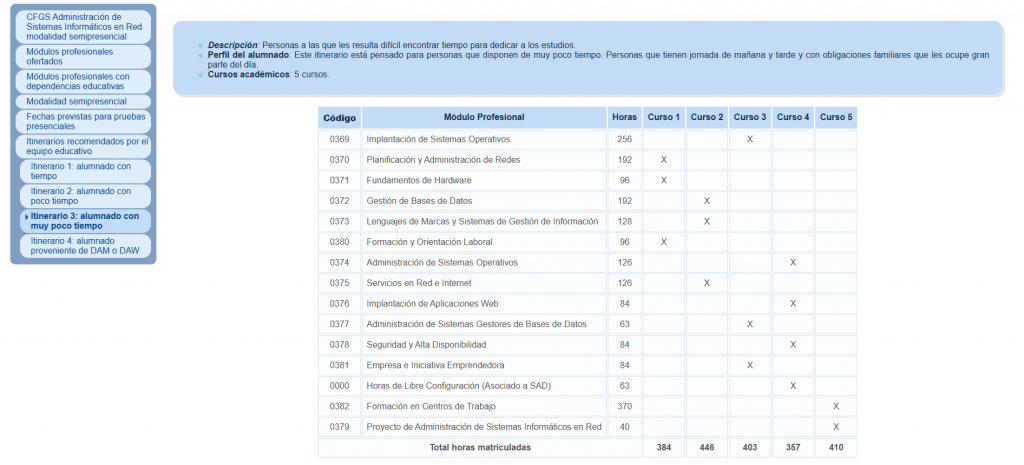Click the X in Implantación de Sistemas Operativos row
This screenshot has width=1024, height=465.
[750, 139]
